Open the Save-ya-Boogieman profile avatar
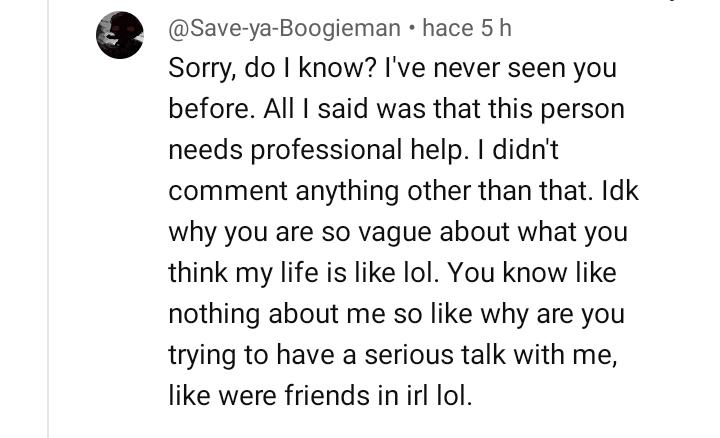 tap(120, 35)
